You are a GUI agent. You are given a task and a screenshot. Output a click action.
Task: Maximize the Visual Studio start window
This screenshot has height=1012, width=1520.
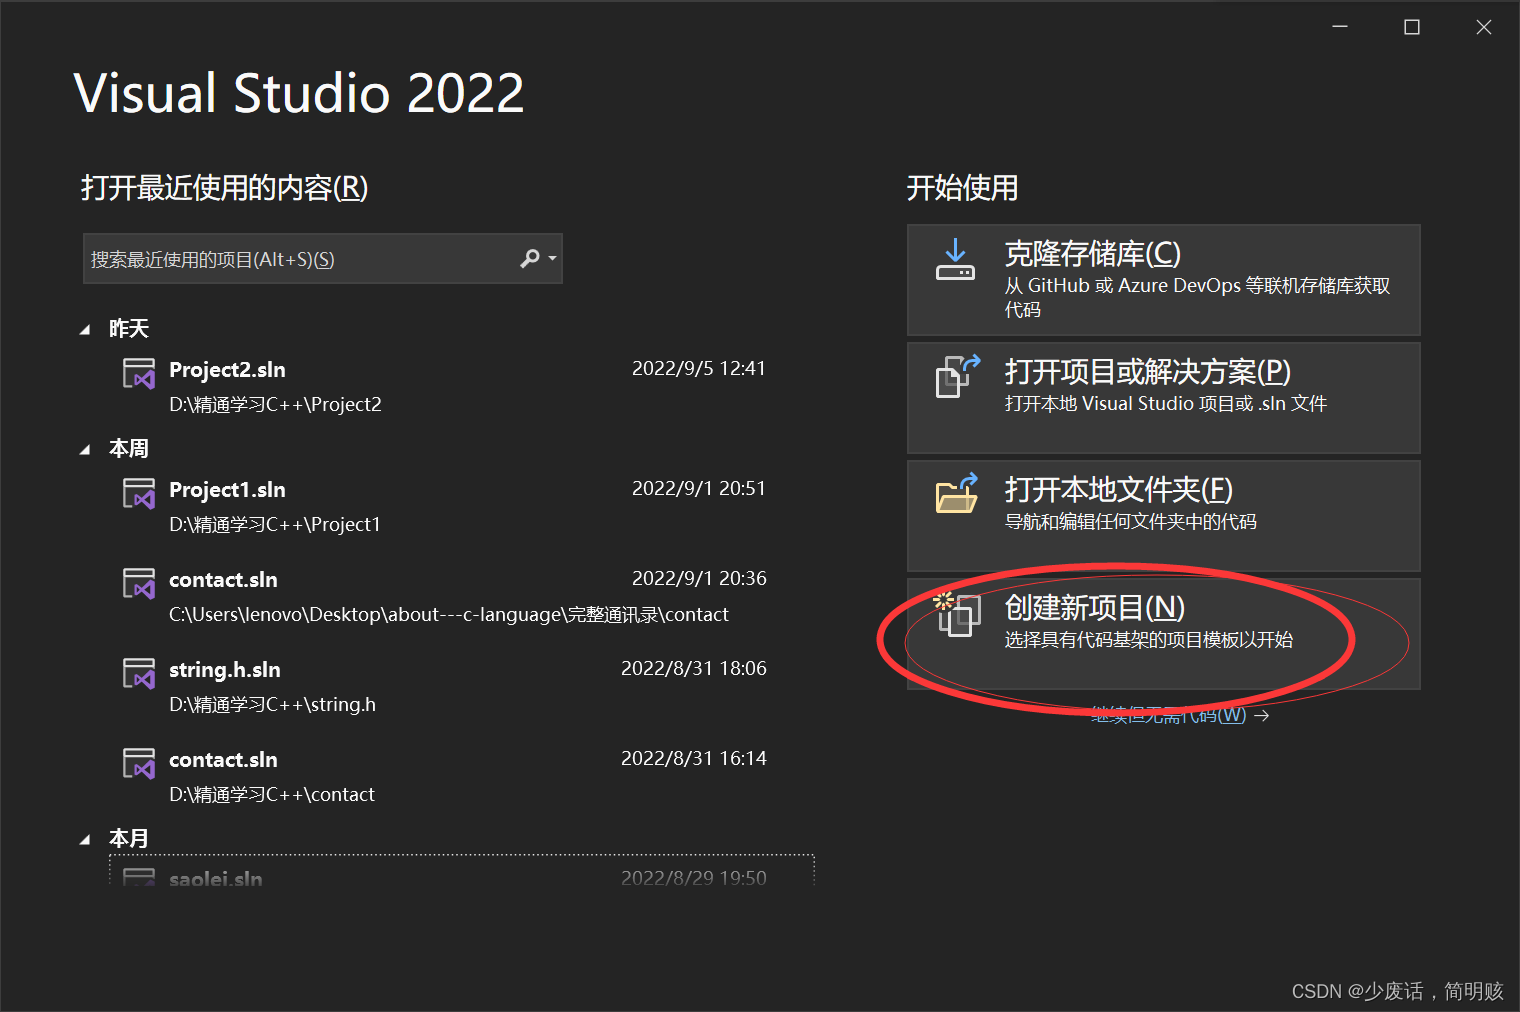[1412, 27]
